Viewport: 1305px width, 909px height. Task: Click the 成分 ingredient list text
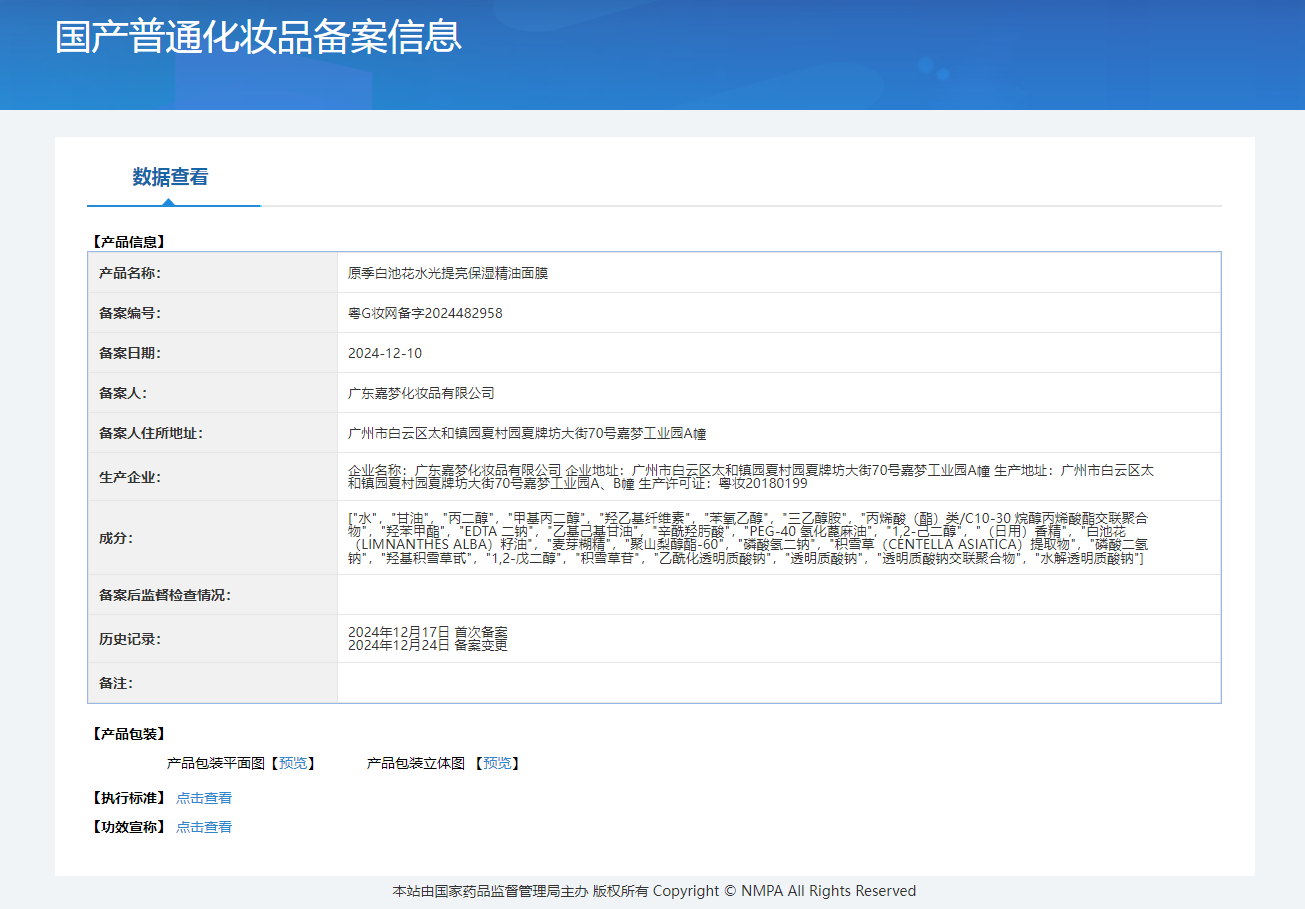click(750, 538)
